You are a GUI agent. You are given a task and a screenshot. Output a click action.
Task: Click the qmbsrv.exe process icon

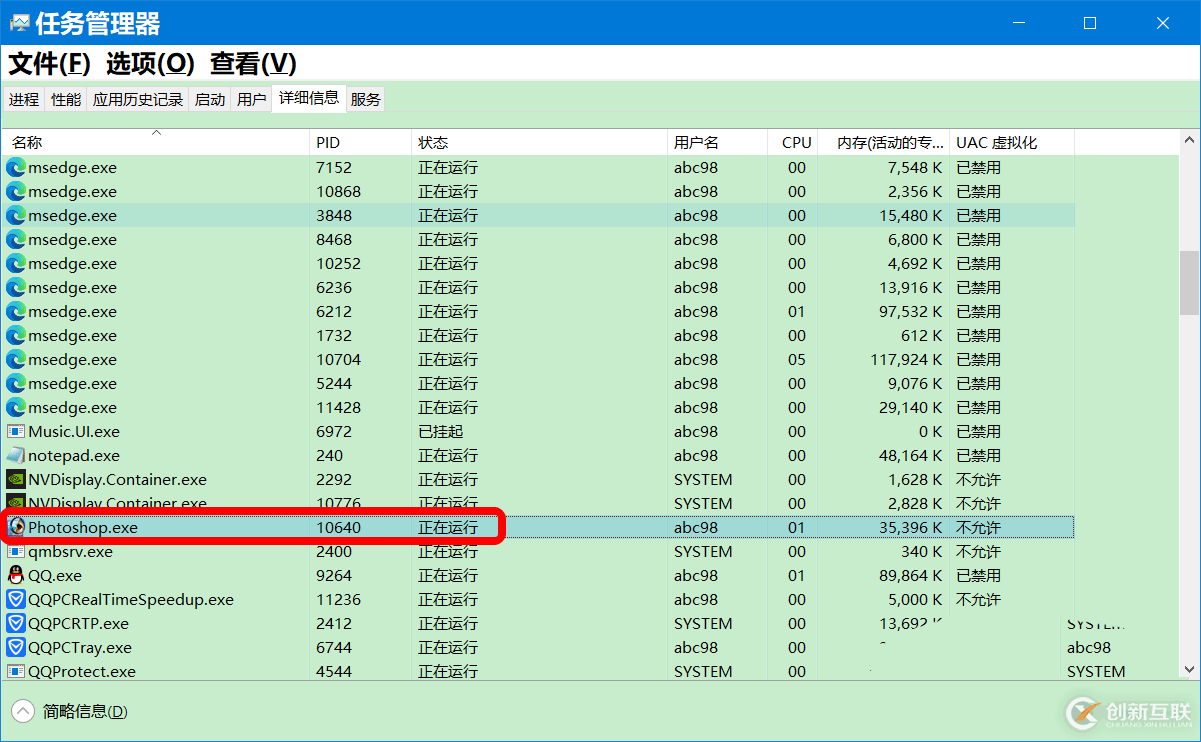[x=16, y=551]
